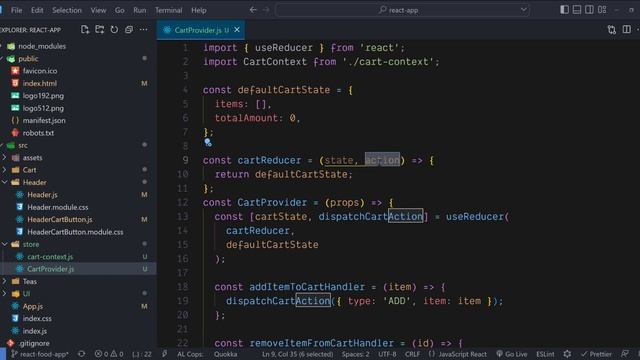Split the editor to the right
This screenshot has height=360, width=640.
pyautogui.click(x=627, y=30)
